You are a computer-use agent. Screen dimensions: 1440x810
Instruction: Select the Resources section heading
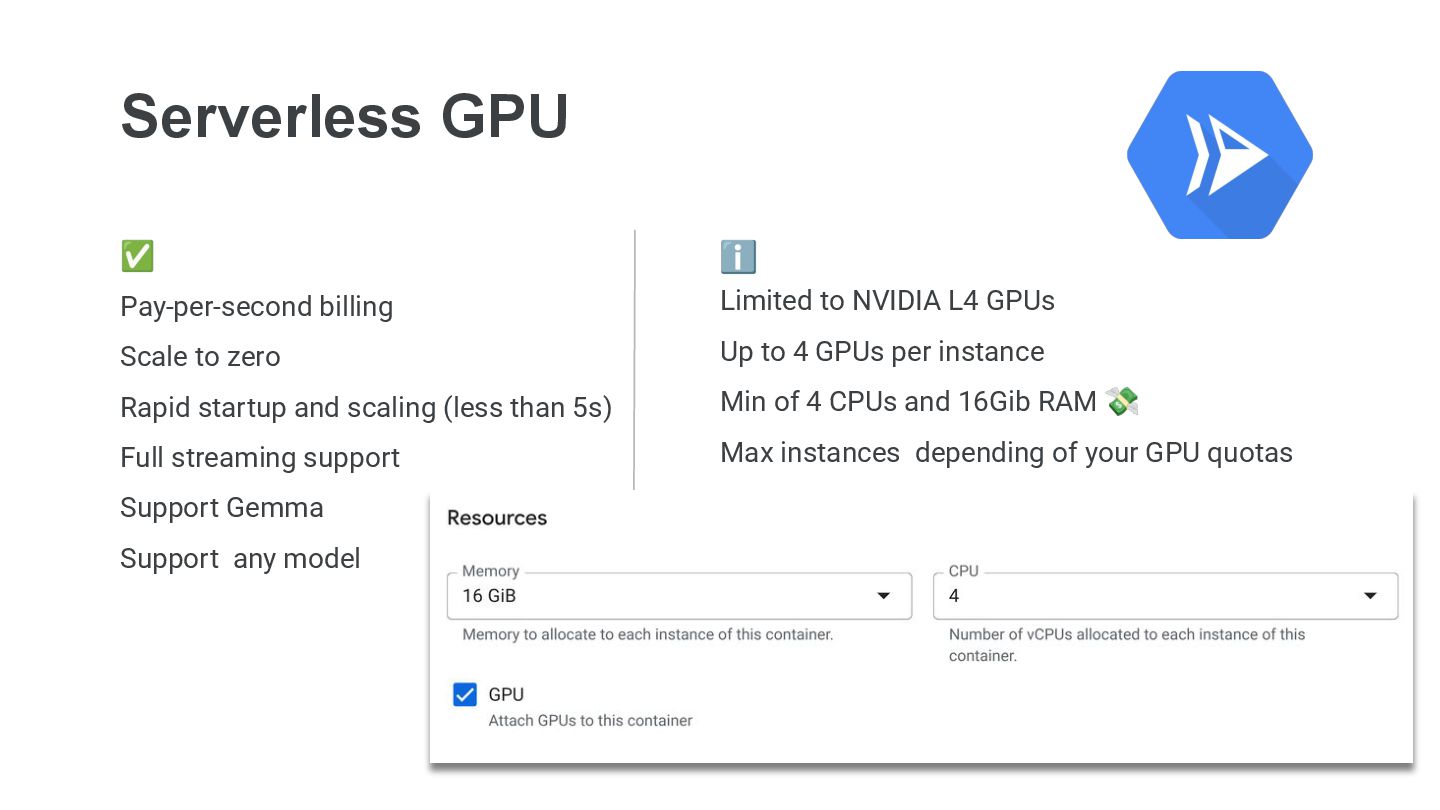pos(497,518)
